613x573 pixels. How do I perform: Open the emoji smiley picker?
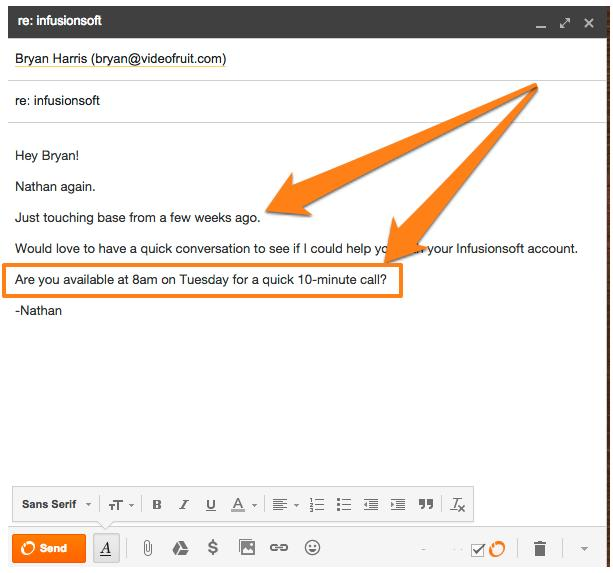312,548
